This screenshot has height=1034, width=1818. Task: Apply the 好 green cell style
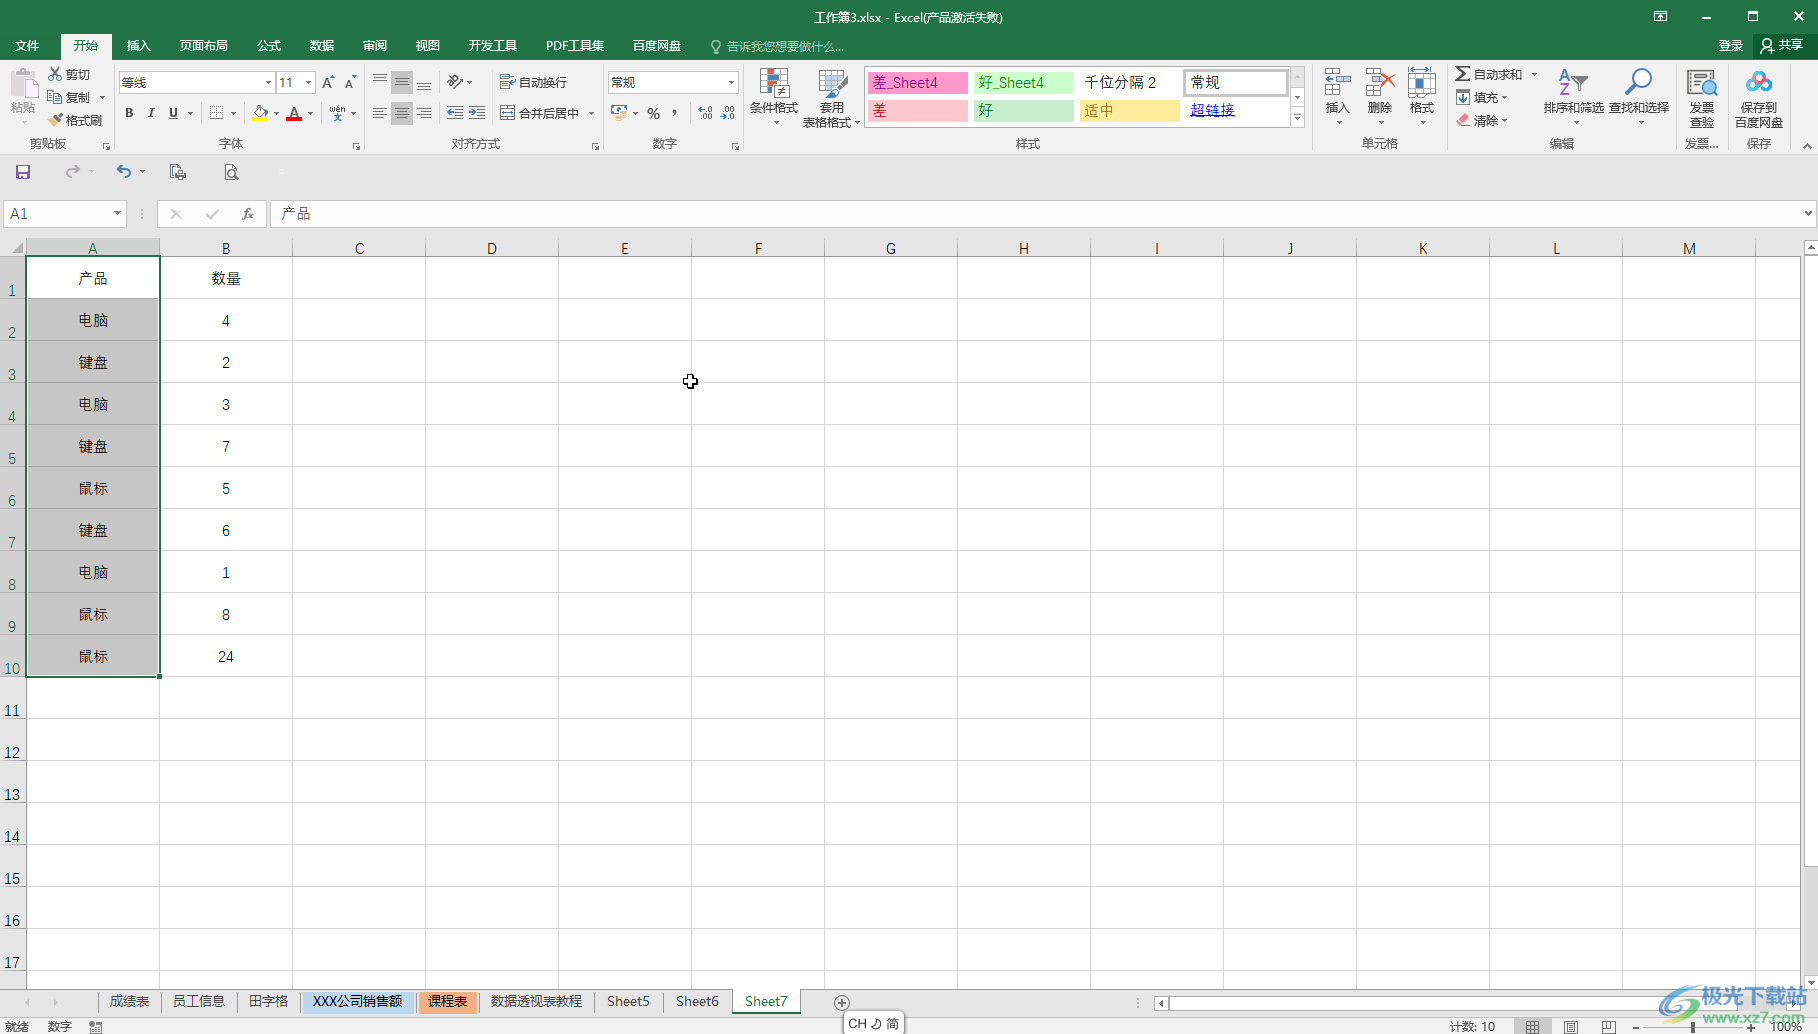point(1023,110)
